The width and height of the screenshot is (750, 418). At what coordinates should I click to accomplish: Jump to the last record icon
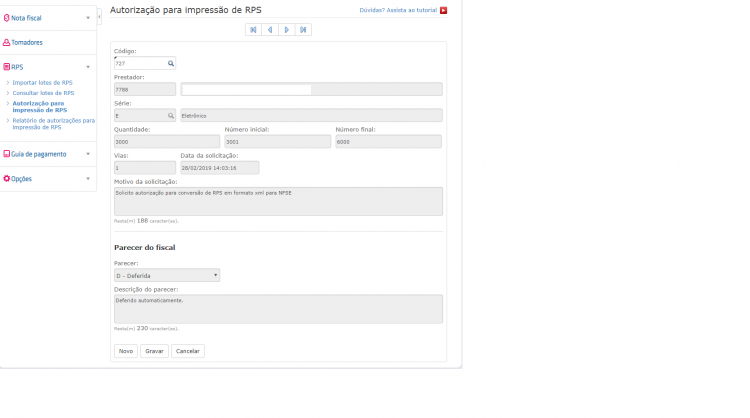(x=303, y=30)
